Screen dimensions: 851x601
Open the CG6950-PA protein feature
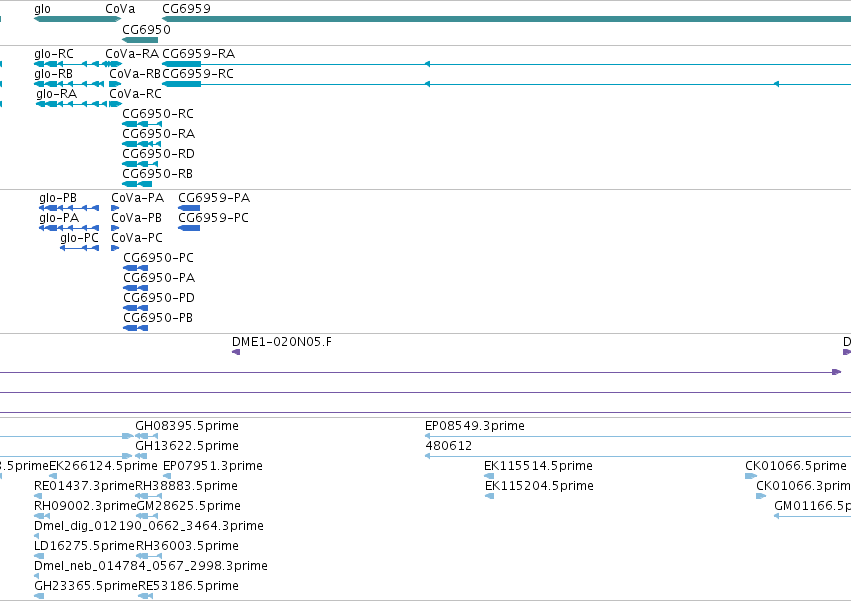pos(159,278)
